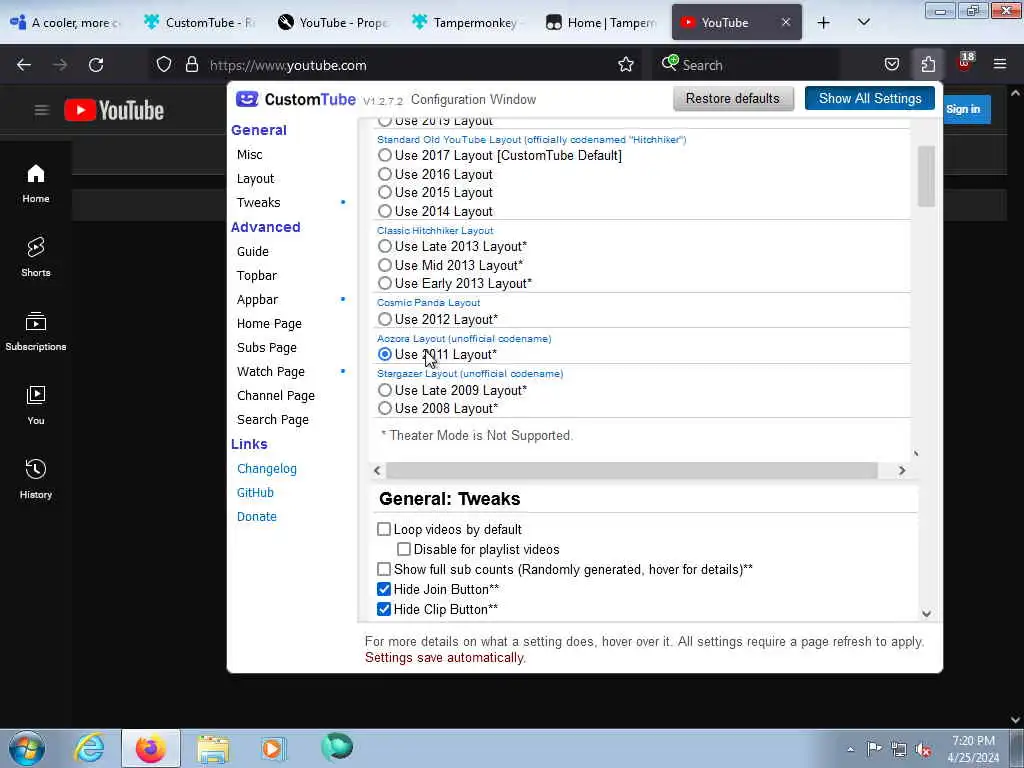
Task: Open the Tweaks settings section
Action: [x=259, y=202]
